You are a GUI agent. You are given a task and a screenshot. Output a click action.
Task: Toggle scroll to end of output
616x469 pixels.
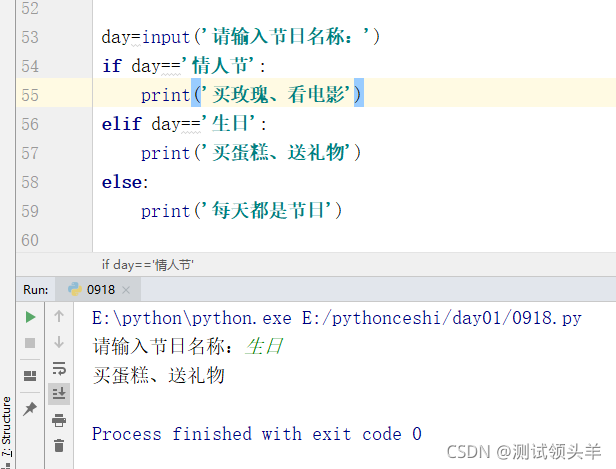pyautogui.click(x=59, y=394)
